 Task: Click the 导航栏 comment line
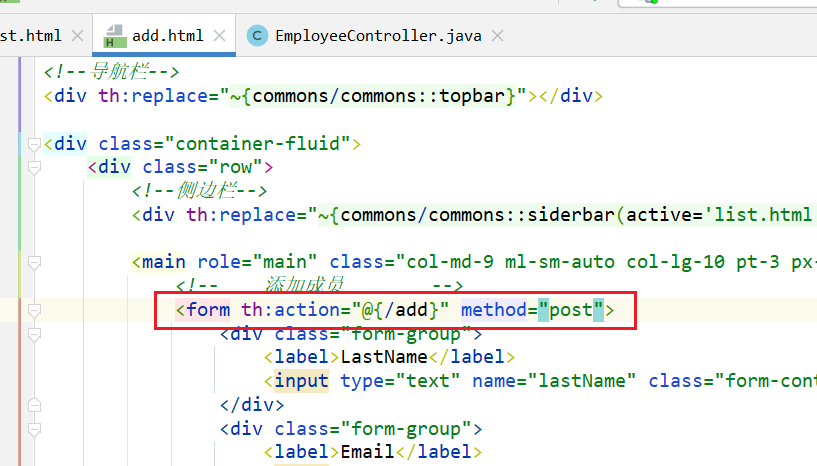(110, 72)
